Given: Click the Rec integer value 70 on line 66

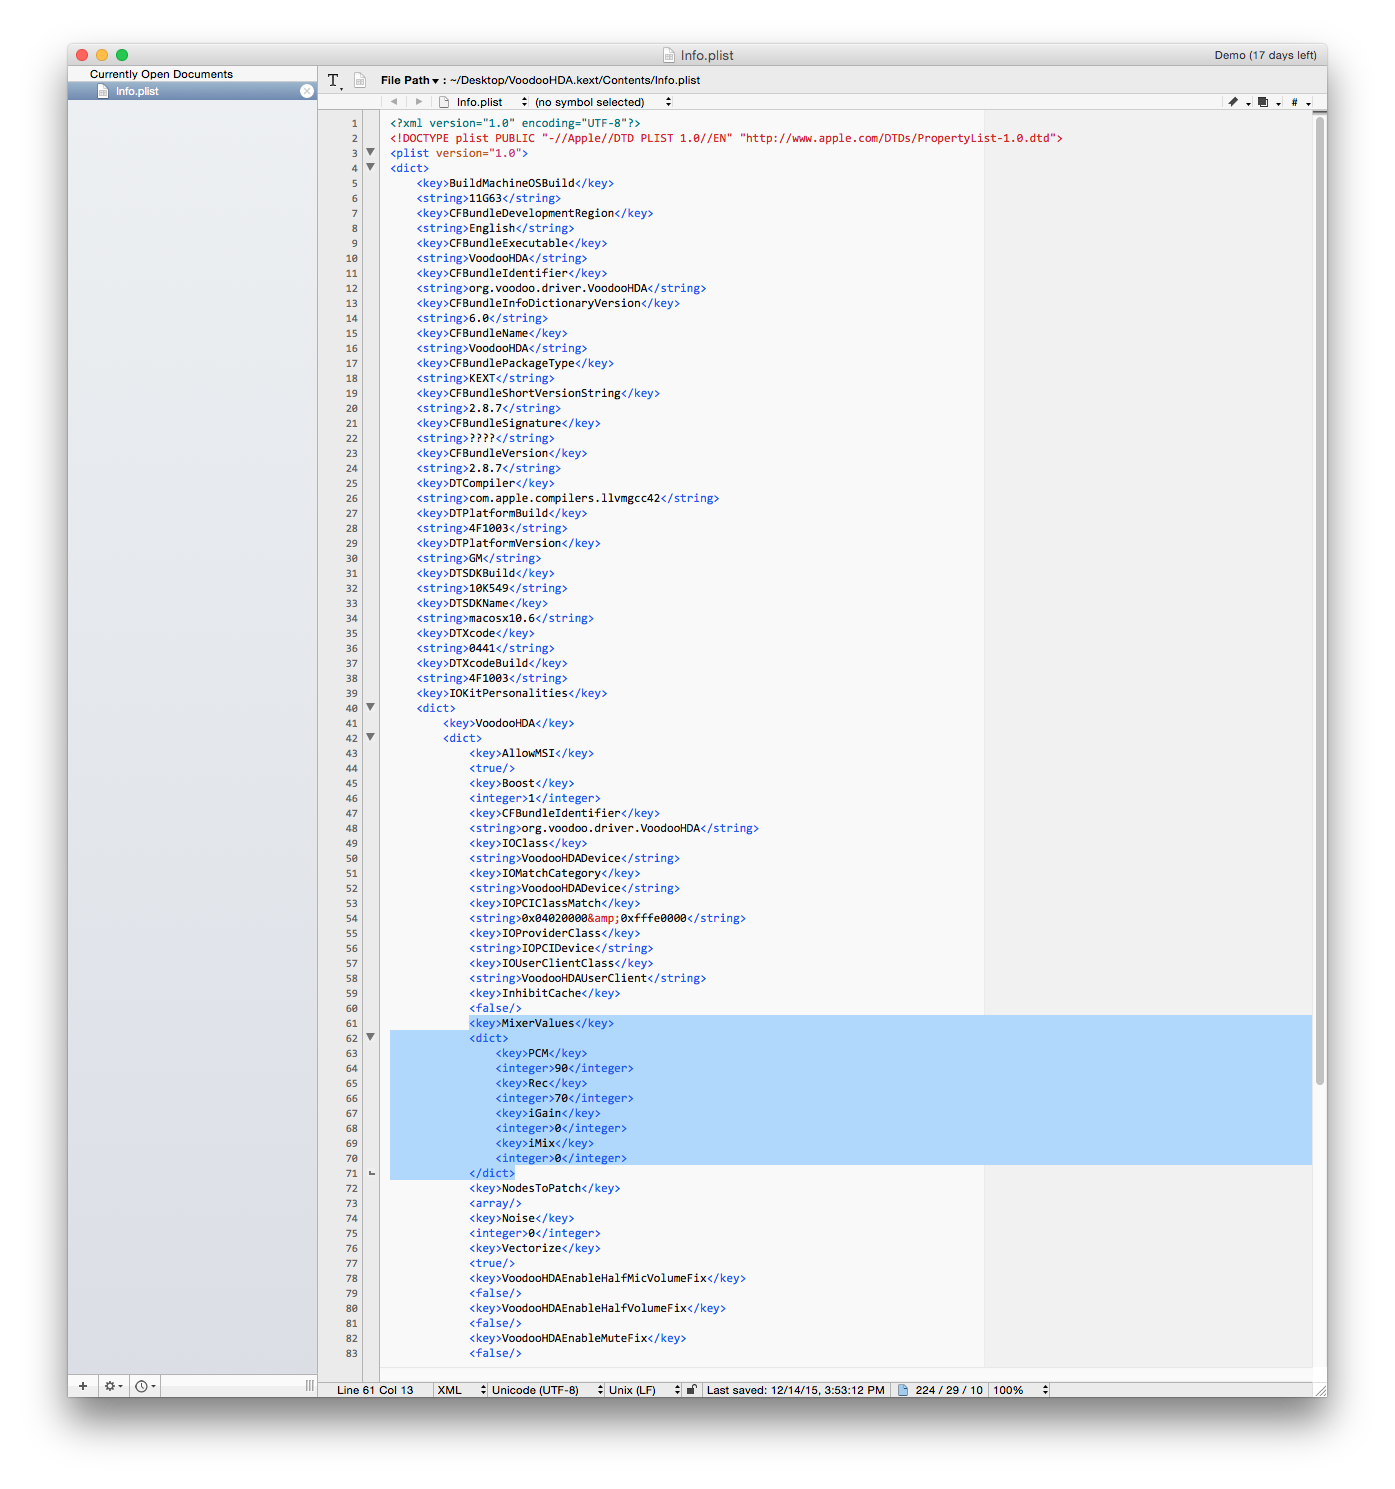Looking at the screenshot, I should 561,1098.
